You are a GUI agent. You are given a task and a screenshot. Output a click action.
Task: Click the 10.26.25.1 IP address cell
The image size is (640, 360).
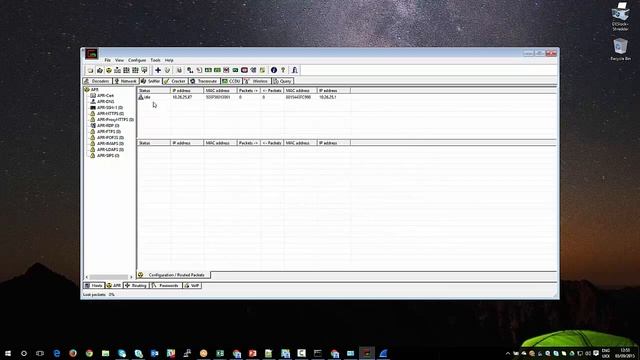[328, 97]
